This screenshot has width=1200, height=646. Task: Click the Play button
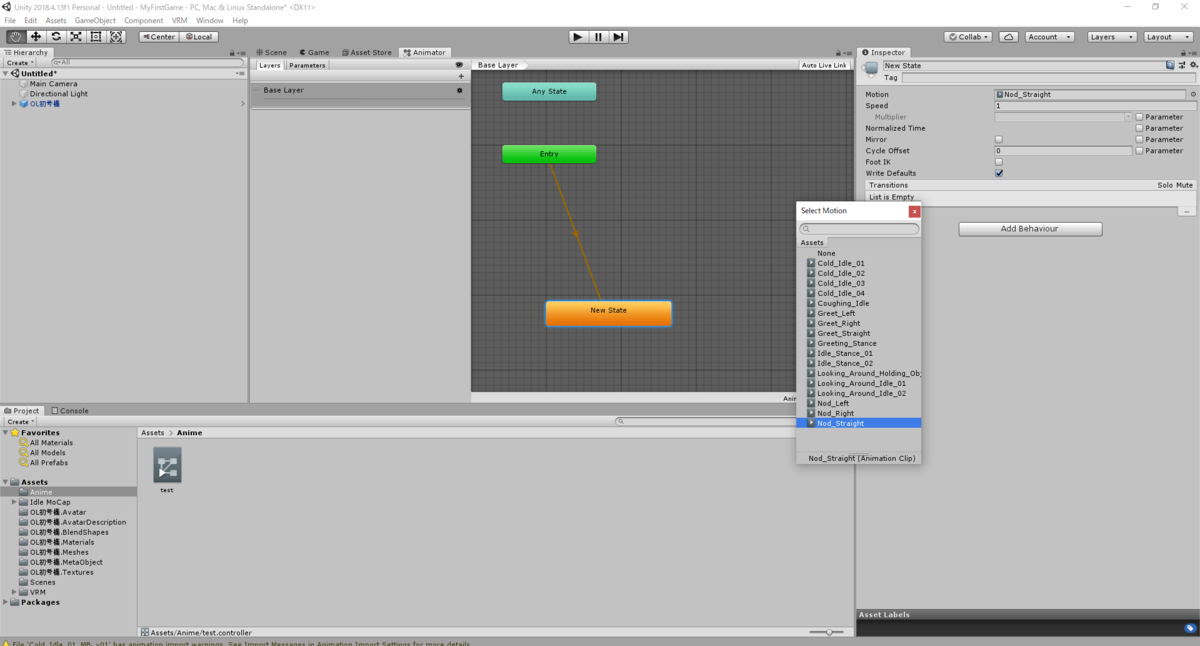pos(578,37)
